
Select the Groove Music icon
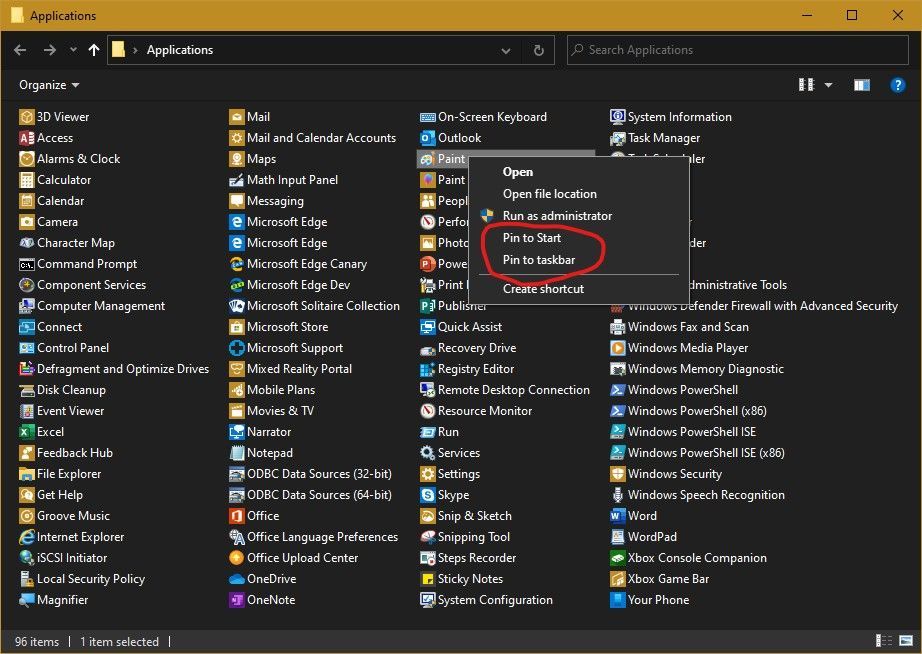click(x=26, y=516)
